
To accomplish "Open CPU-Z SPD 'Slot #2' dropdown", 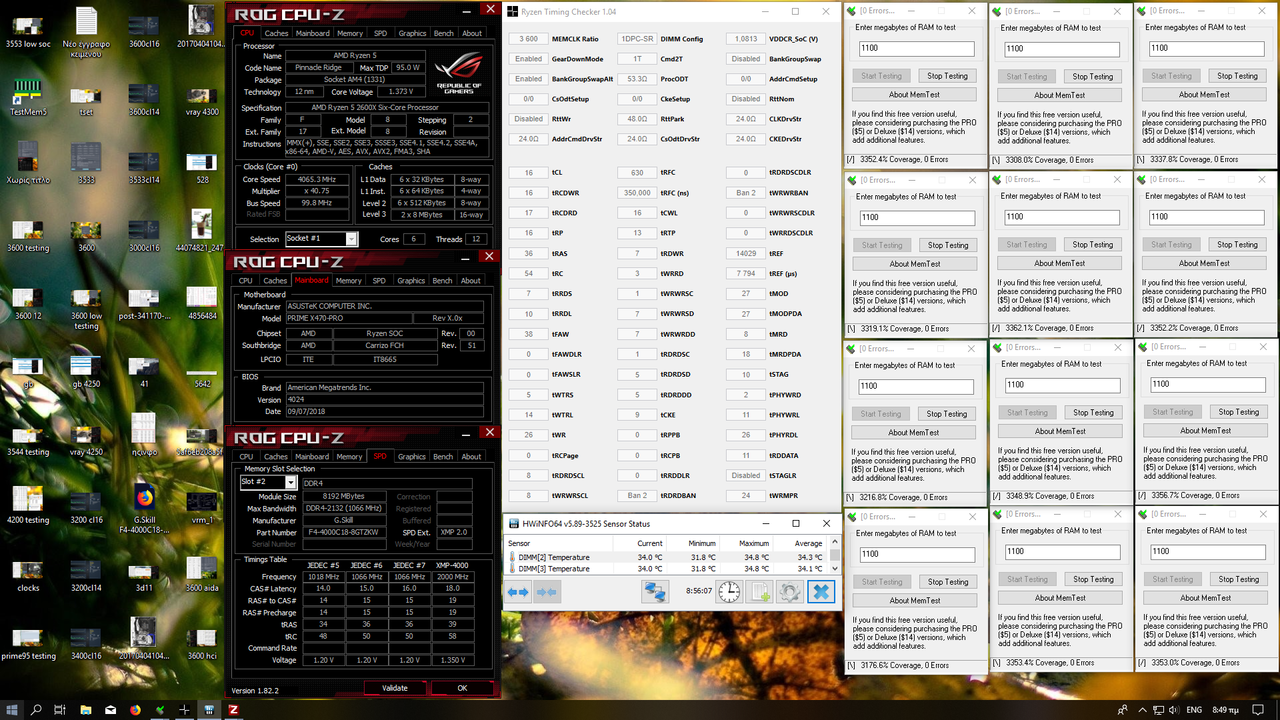I will click(291, 482).
